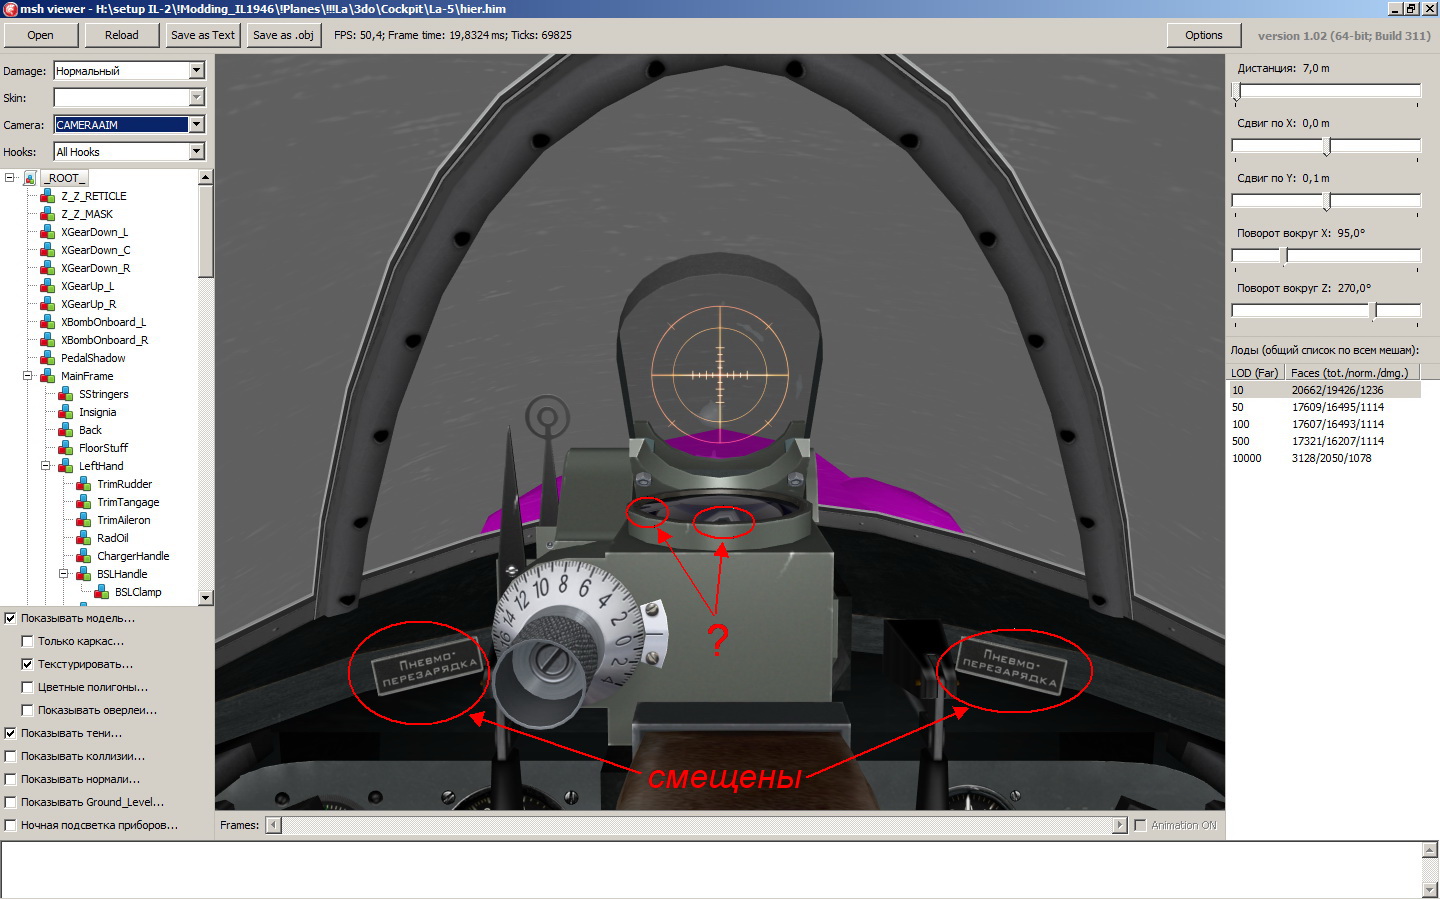Screen dimensions: 1440x900
Task: Enable 'Цветные полигоны' checkbox
Action: [27, 687]
